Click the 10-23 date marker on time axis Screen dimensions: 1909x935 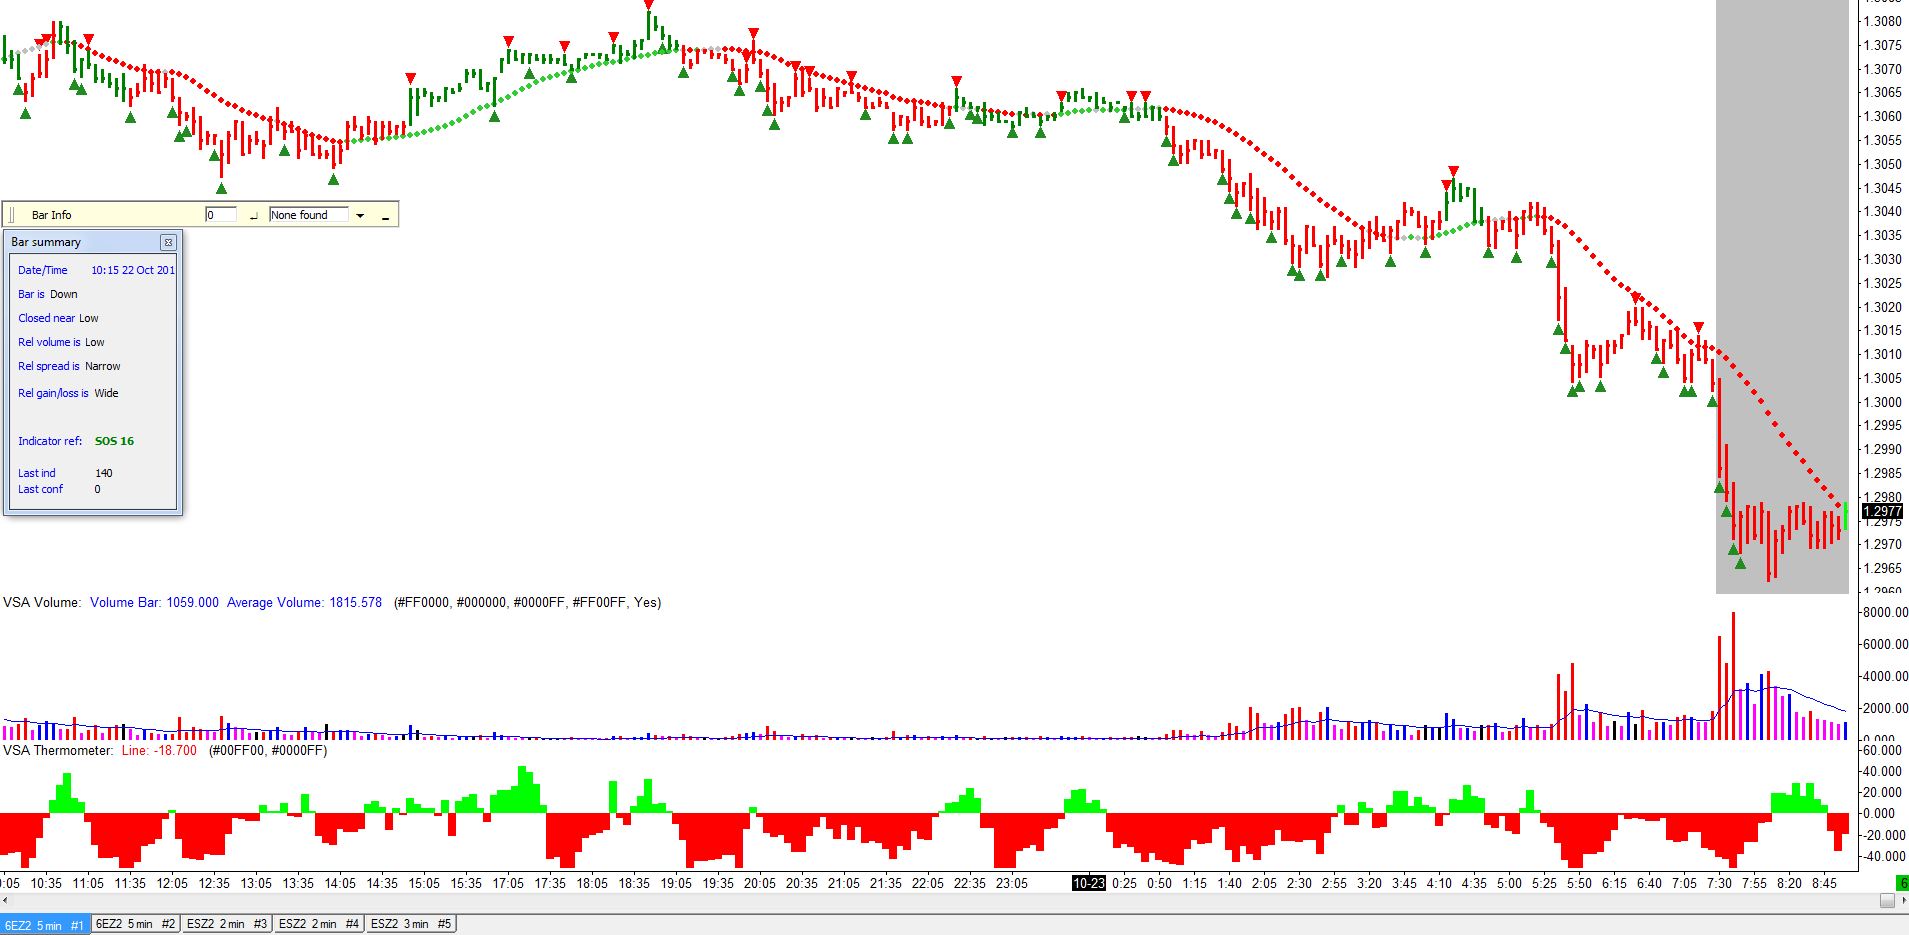1088,883
